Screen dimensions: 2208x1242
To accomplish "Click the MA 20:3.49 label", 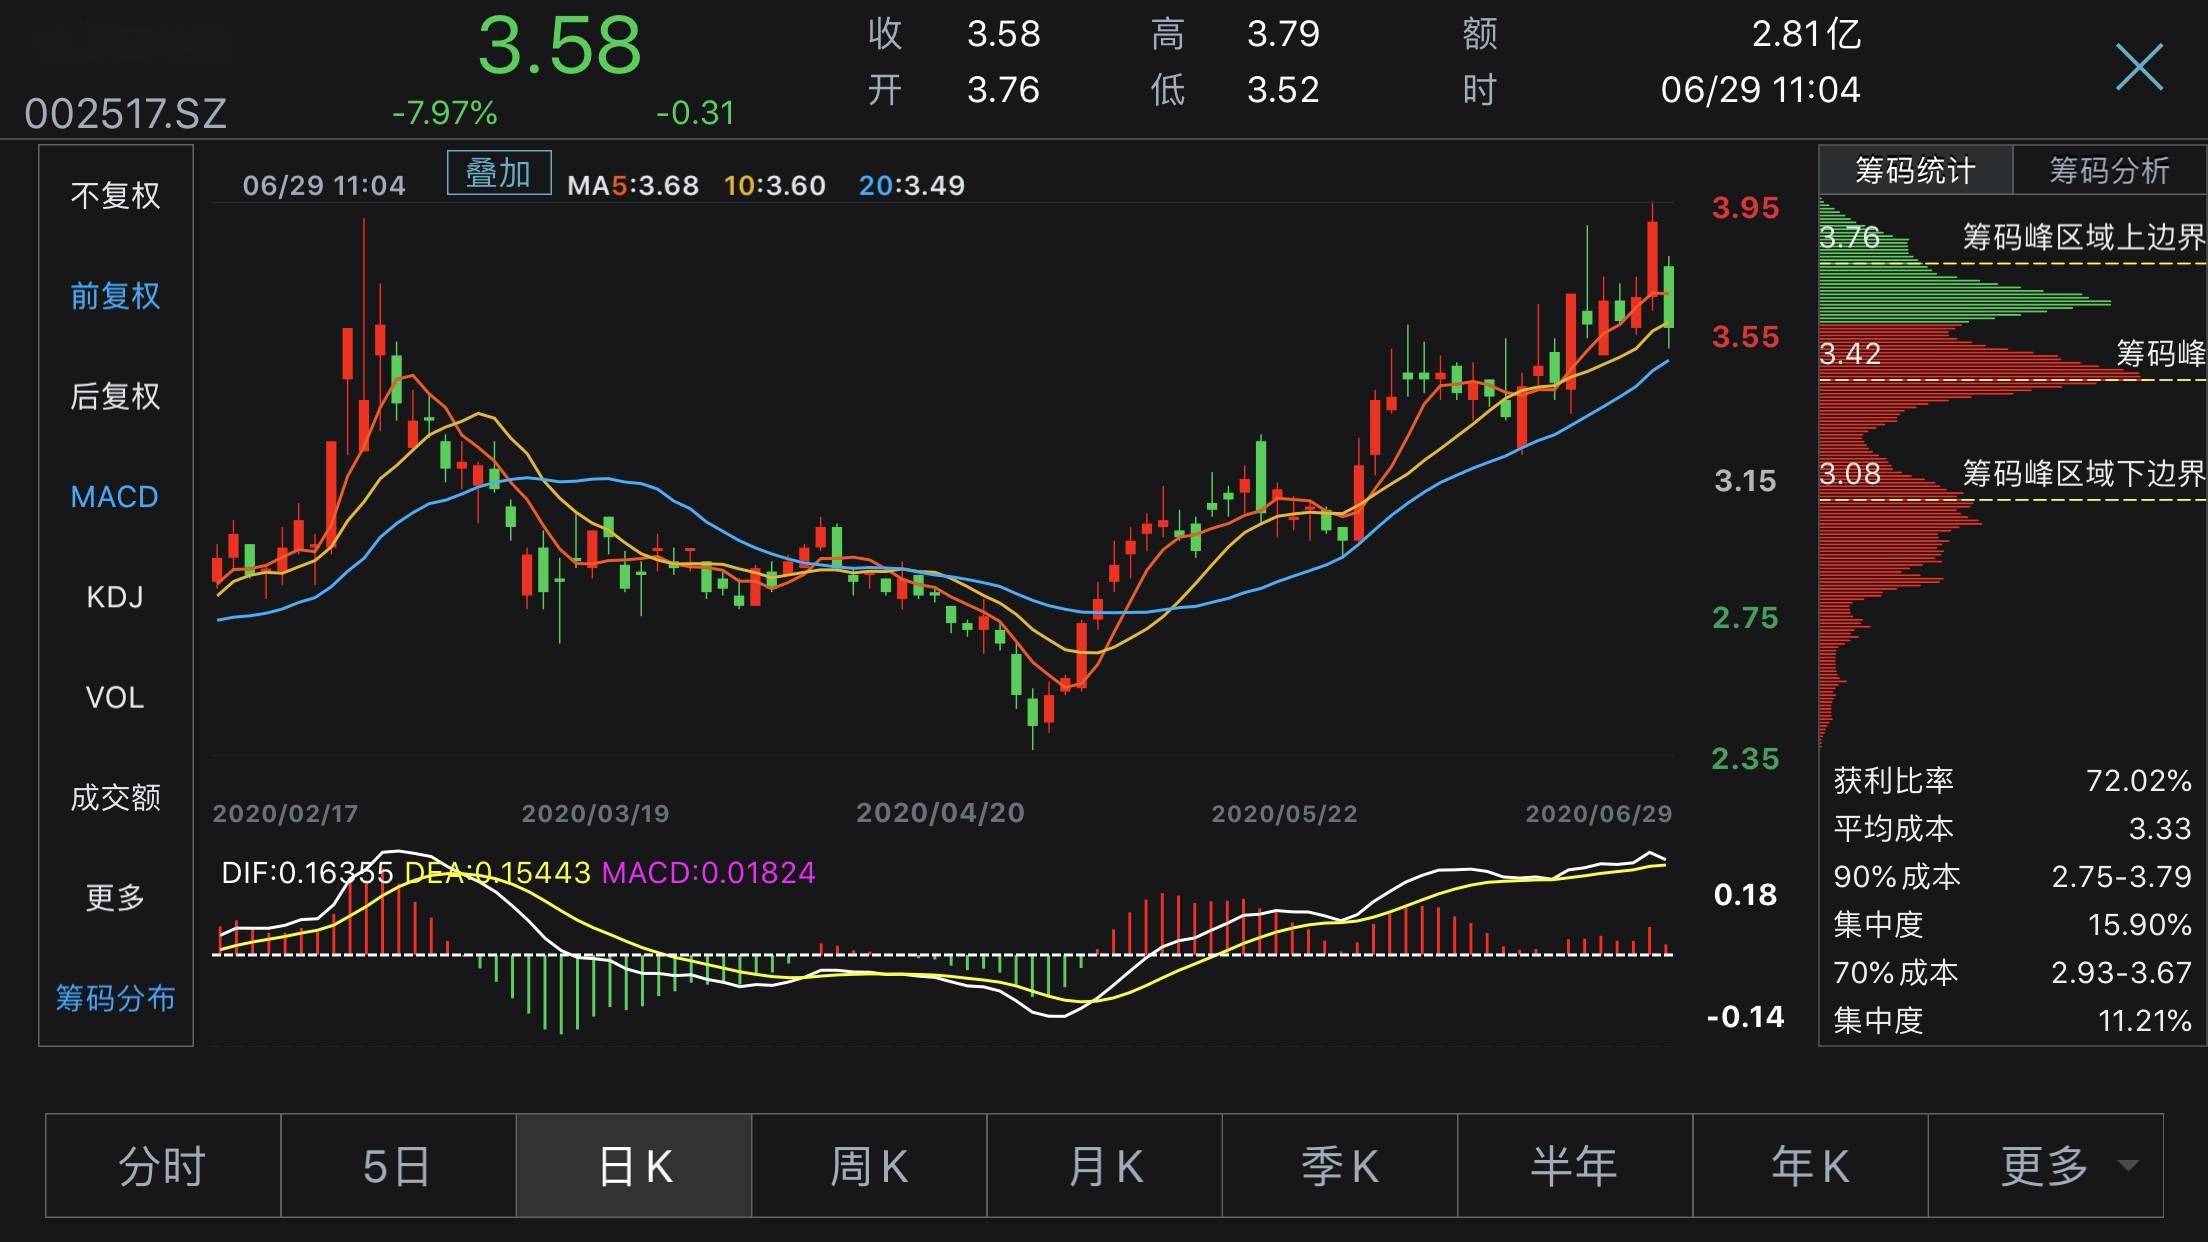I will pyautogui.click(x=912, y=185).
